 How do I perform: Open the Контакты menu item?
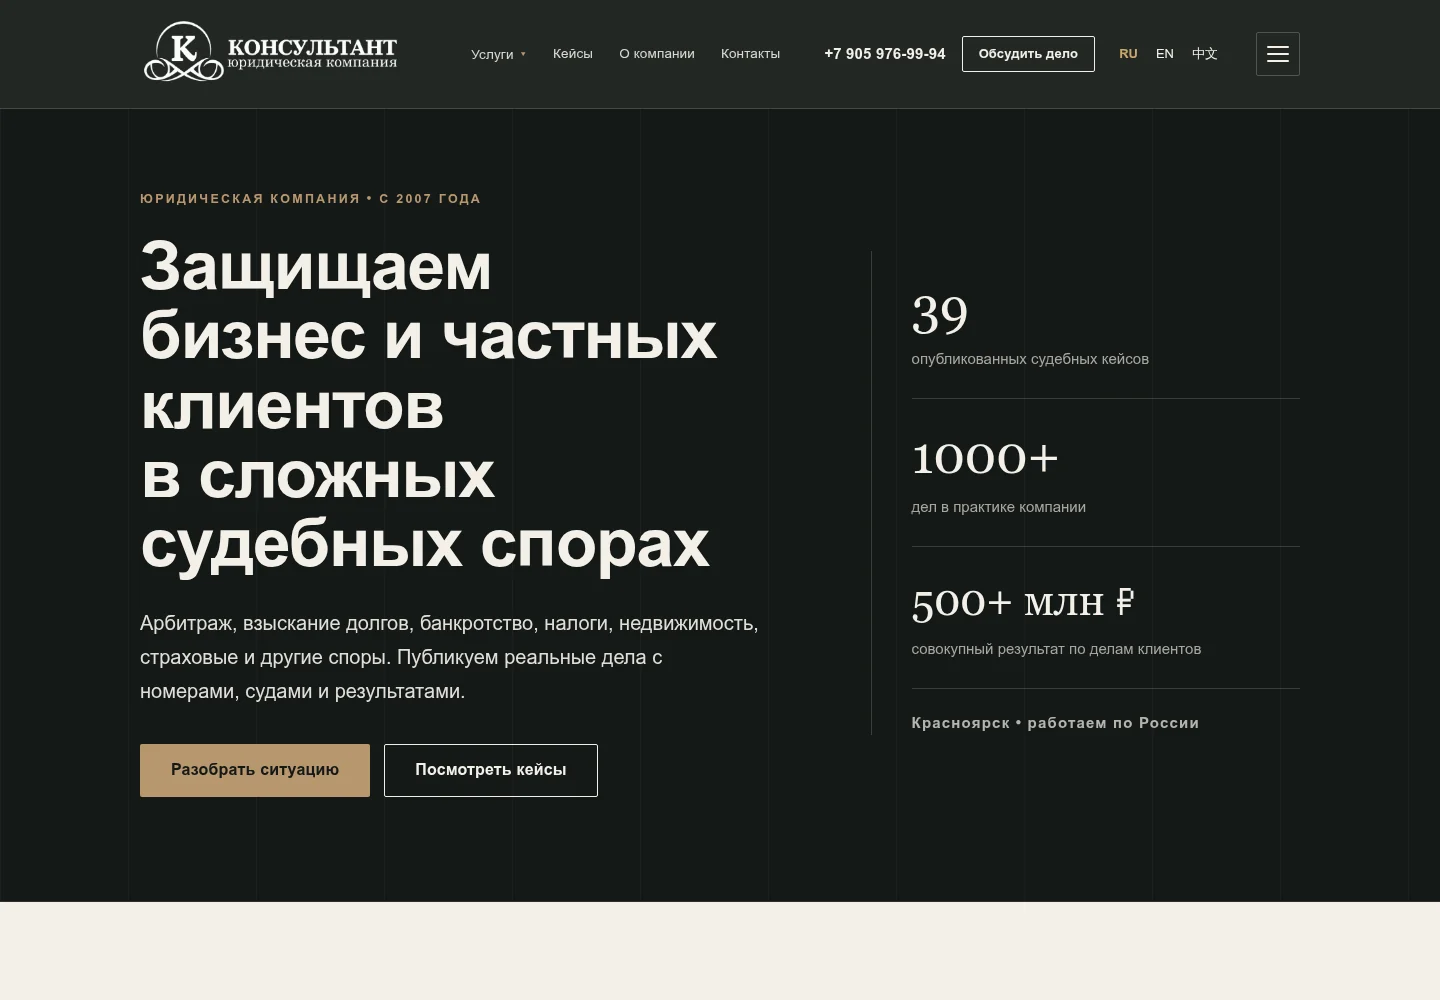[x=750, y=54]
